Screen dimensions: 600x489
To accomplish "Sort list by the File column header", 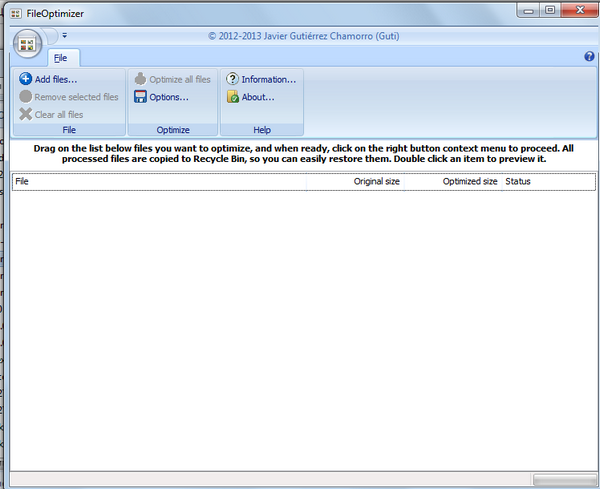I will 159,181.
